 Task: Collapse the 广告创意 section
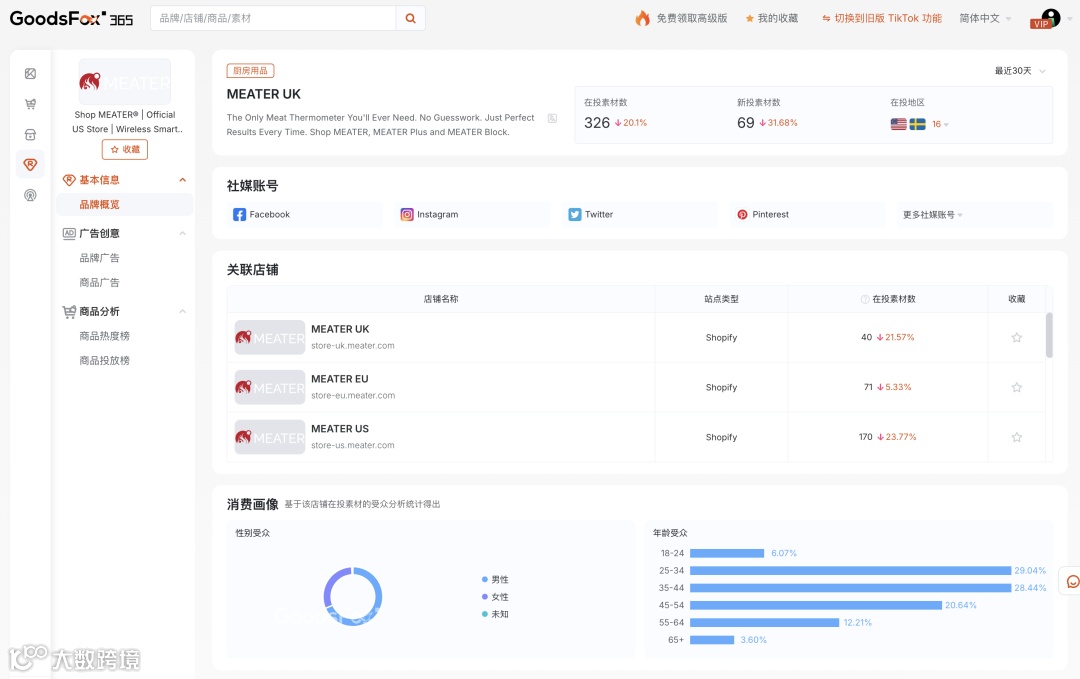coord(183,233)
